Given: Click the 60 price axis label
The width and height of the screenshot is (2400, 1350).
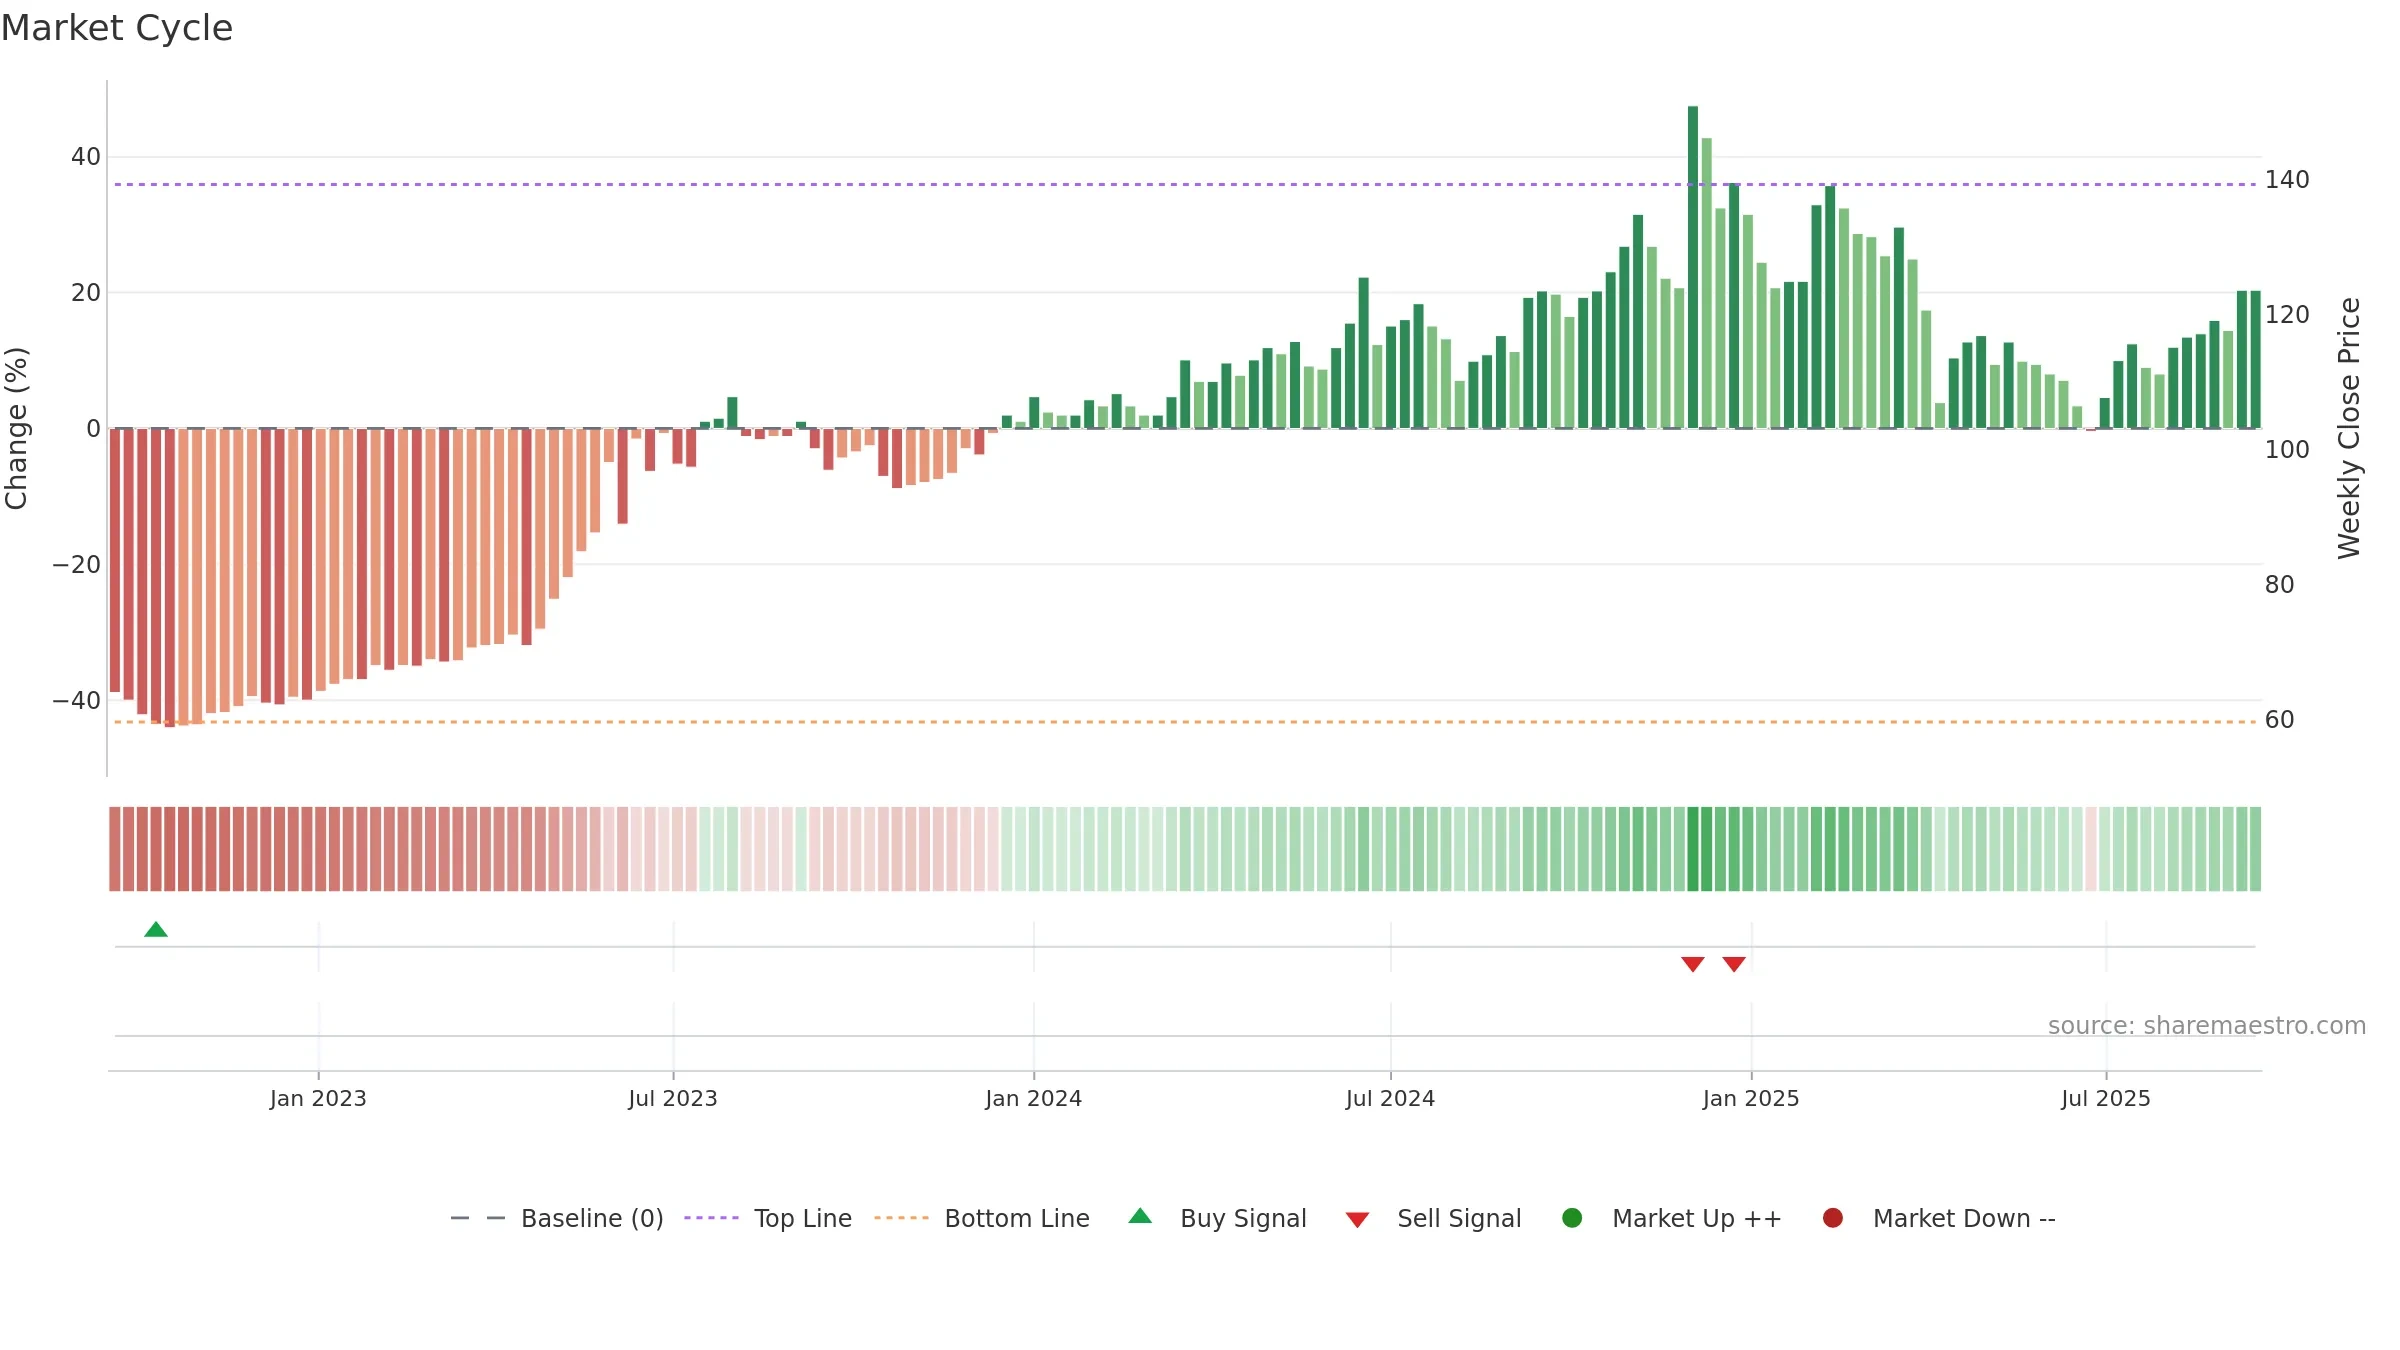Looking at the screenshot, I should click(x=2280, y=719).
